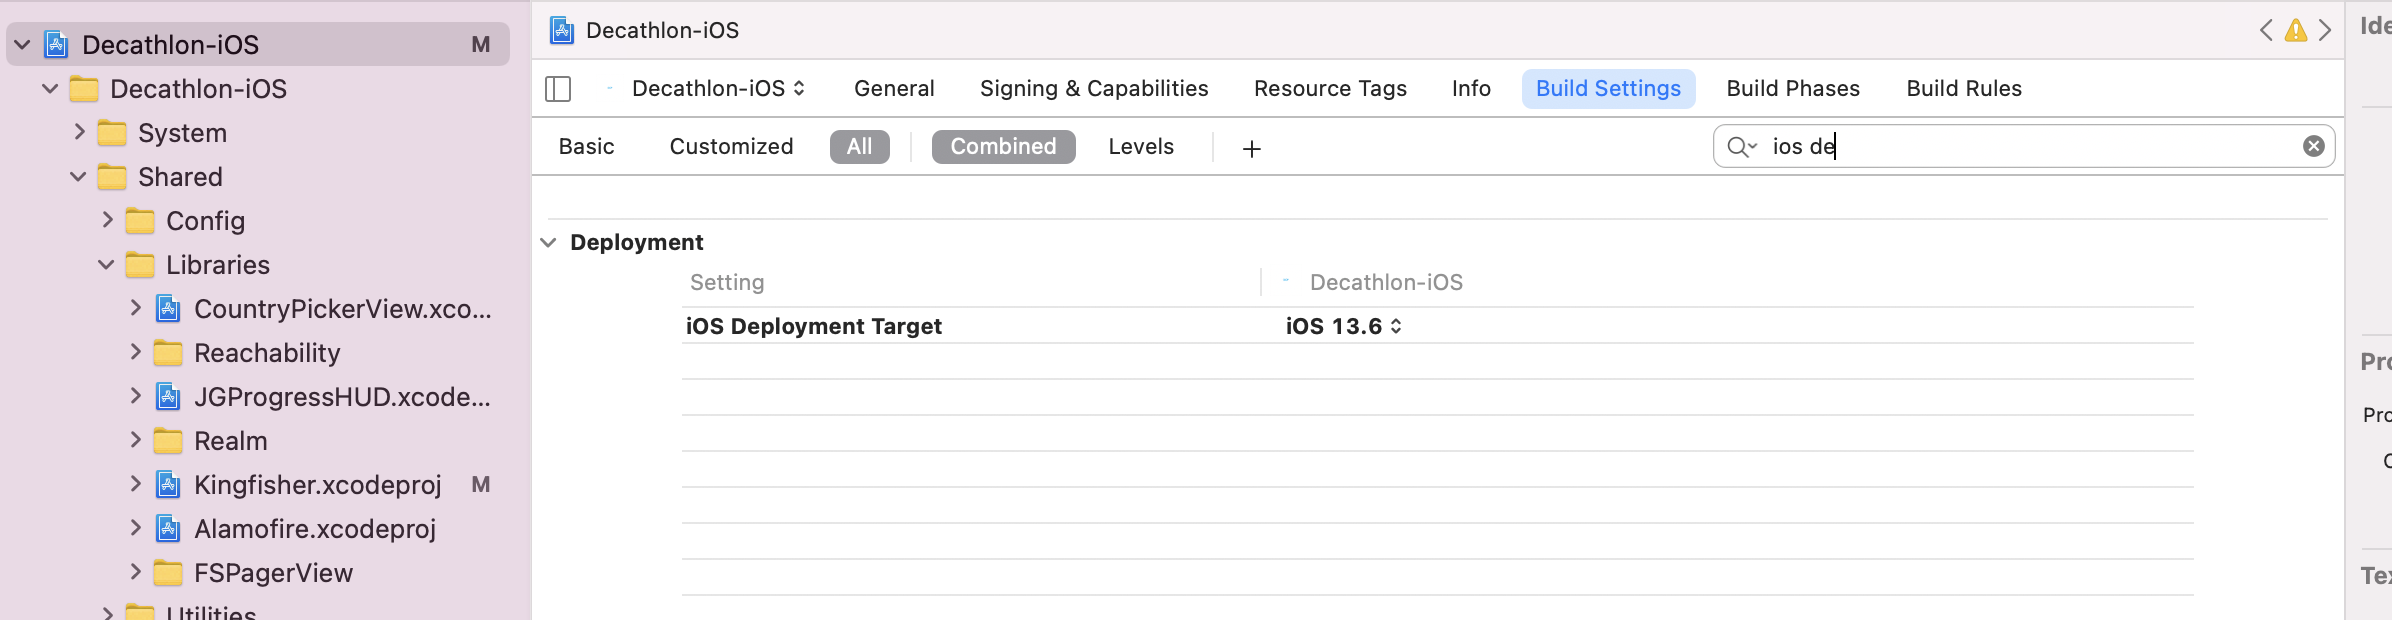Switch filter to Customized settings
The height and width of the screenshot is (620, 2392).
[x=731, y=146]
